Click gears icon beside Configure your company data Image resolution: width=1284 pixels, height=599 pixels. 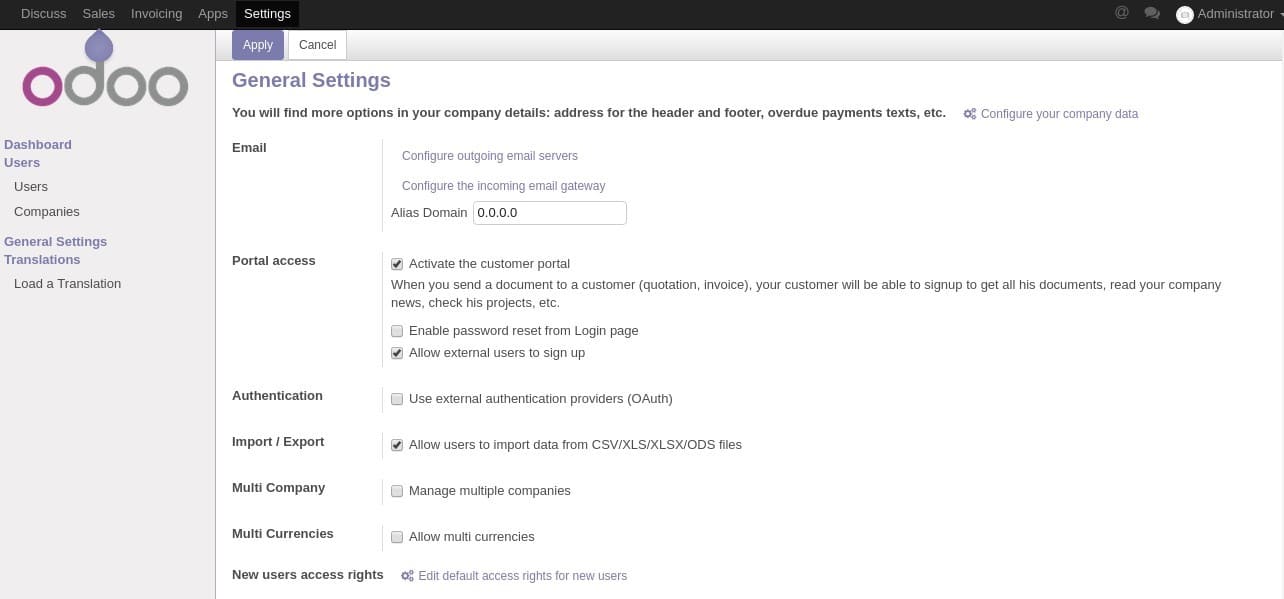970,114
